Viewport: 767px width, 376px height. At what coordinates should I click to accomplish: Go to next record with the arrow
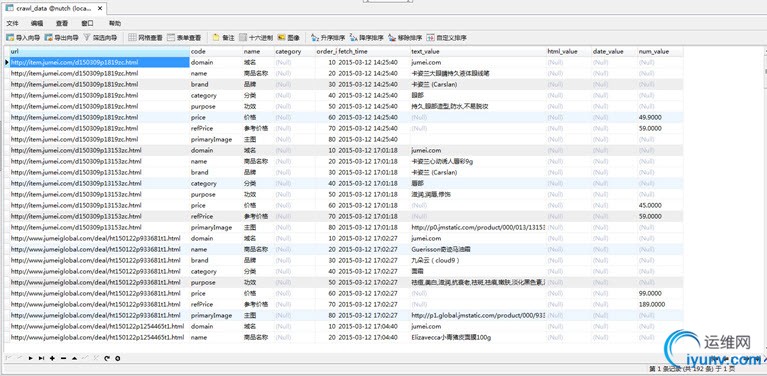click(x=30, y=358)
